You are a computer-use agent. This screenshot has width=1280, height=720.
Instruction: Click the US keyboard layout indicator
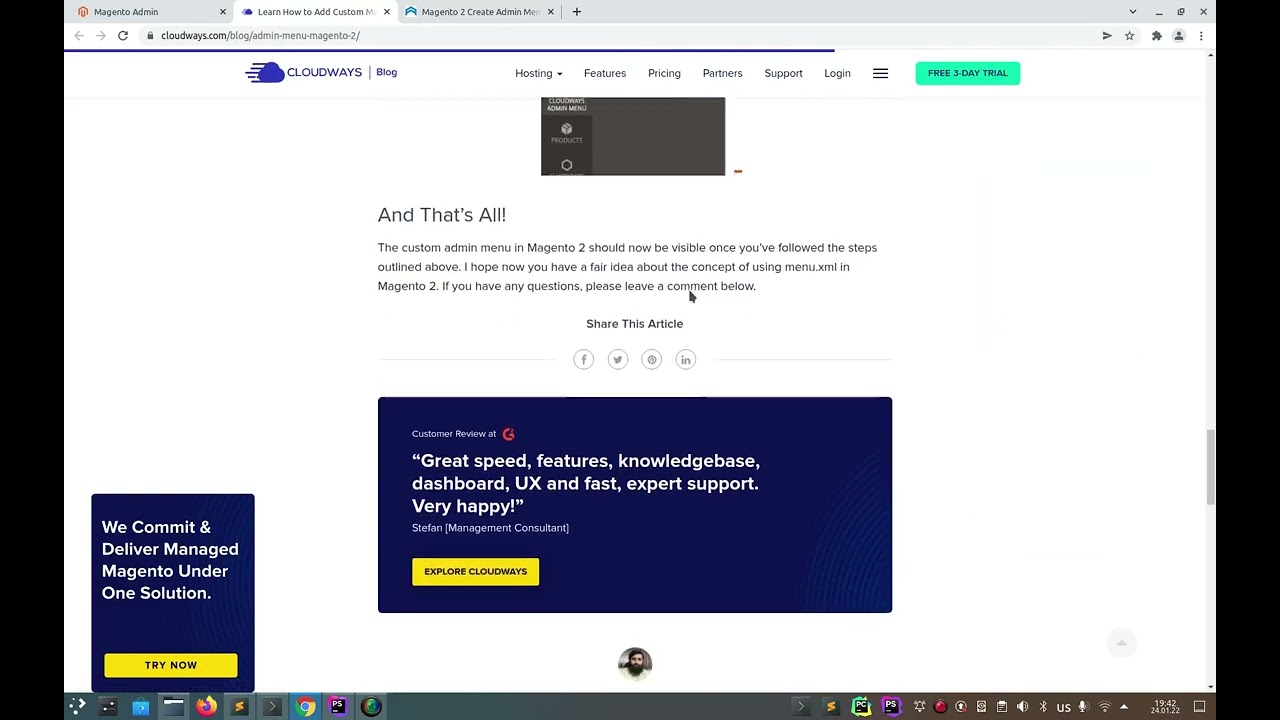pyautogui.click(x=1063, y=707)
